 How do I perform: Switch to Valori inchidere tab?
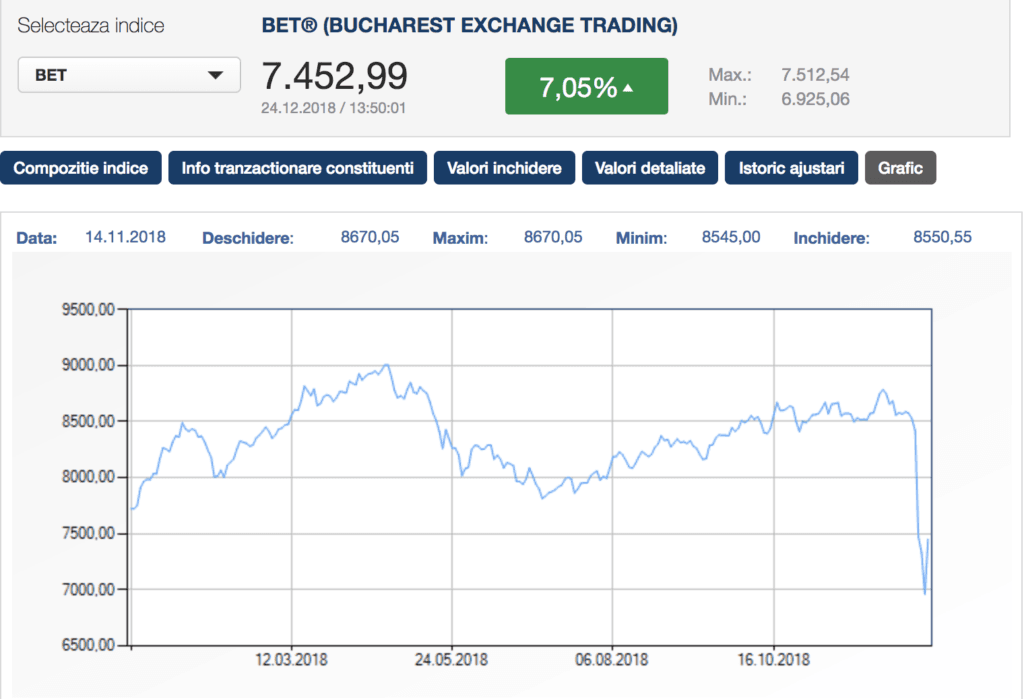[504, 168]
